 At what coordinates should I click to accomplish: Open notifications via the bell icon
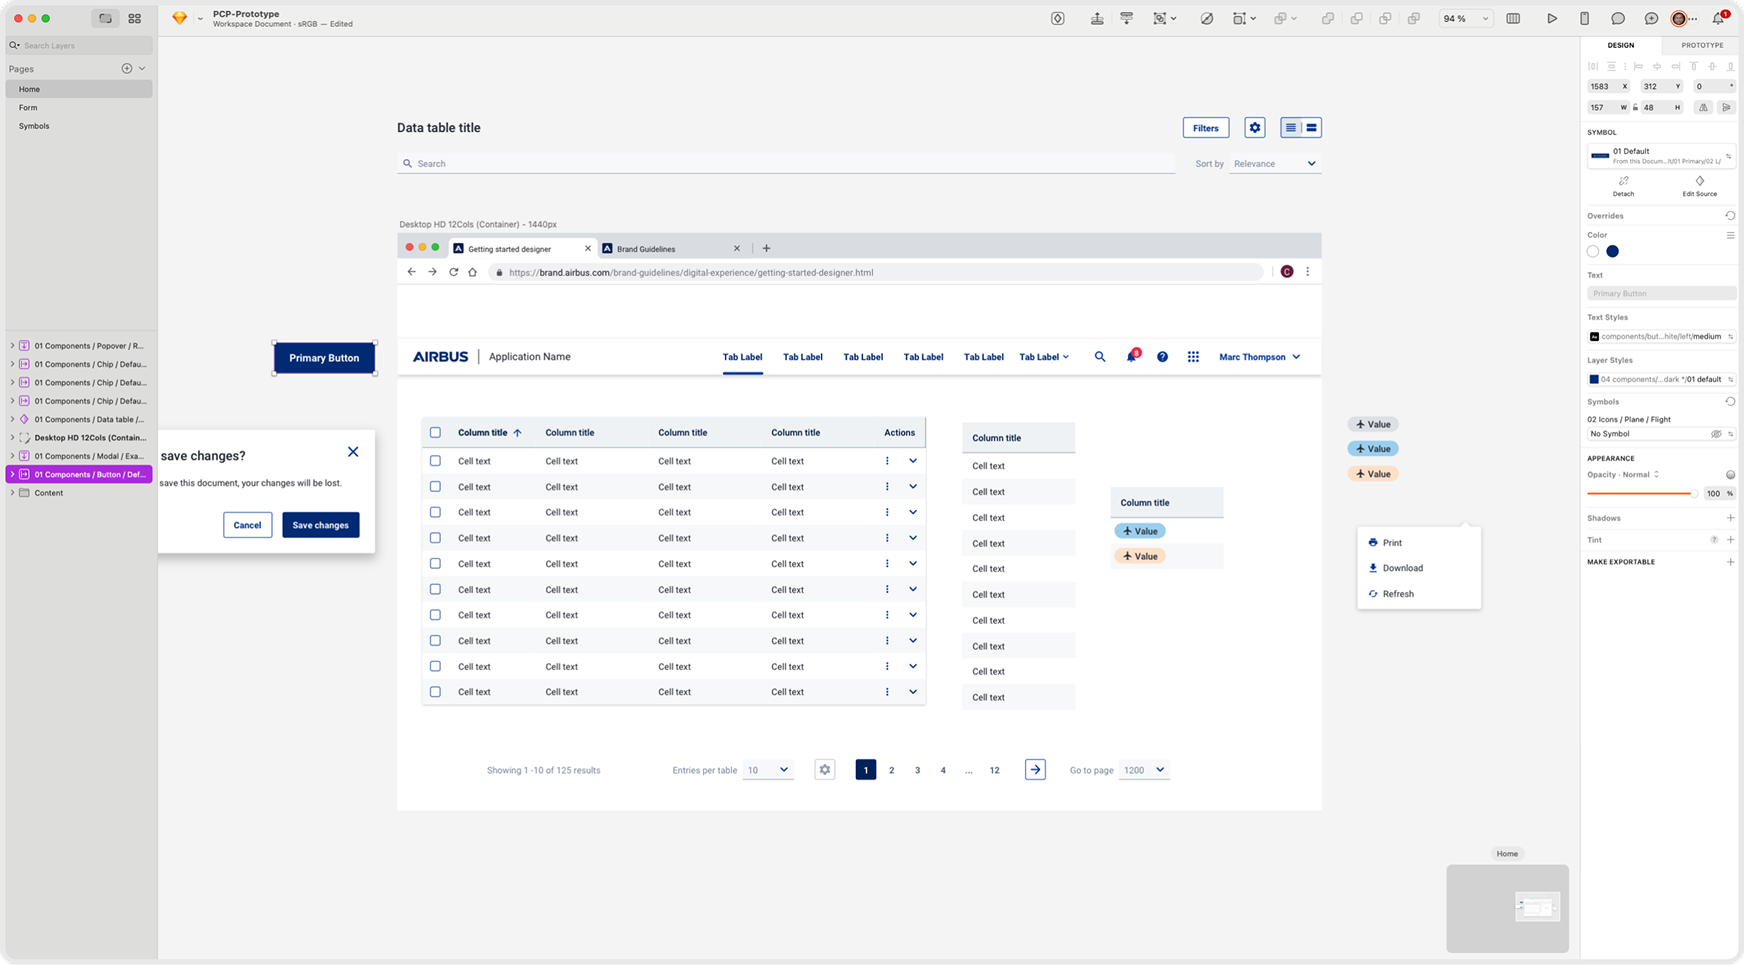[1720, 17]
